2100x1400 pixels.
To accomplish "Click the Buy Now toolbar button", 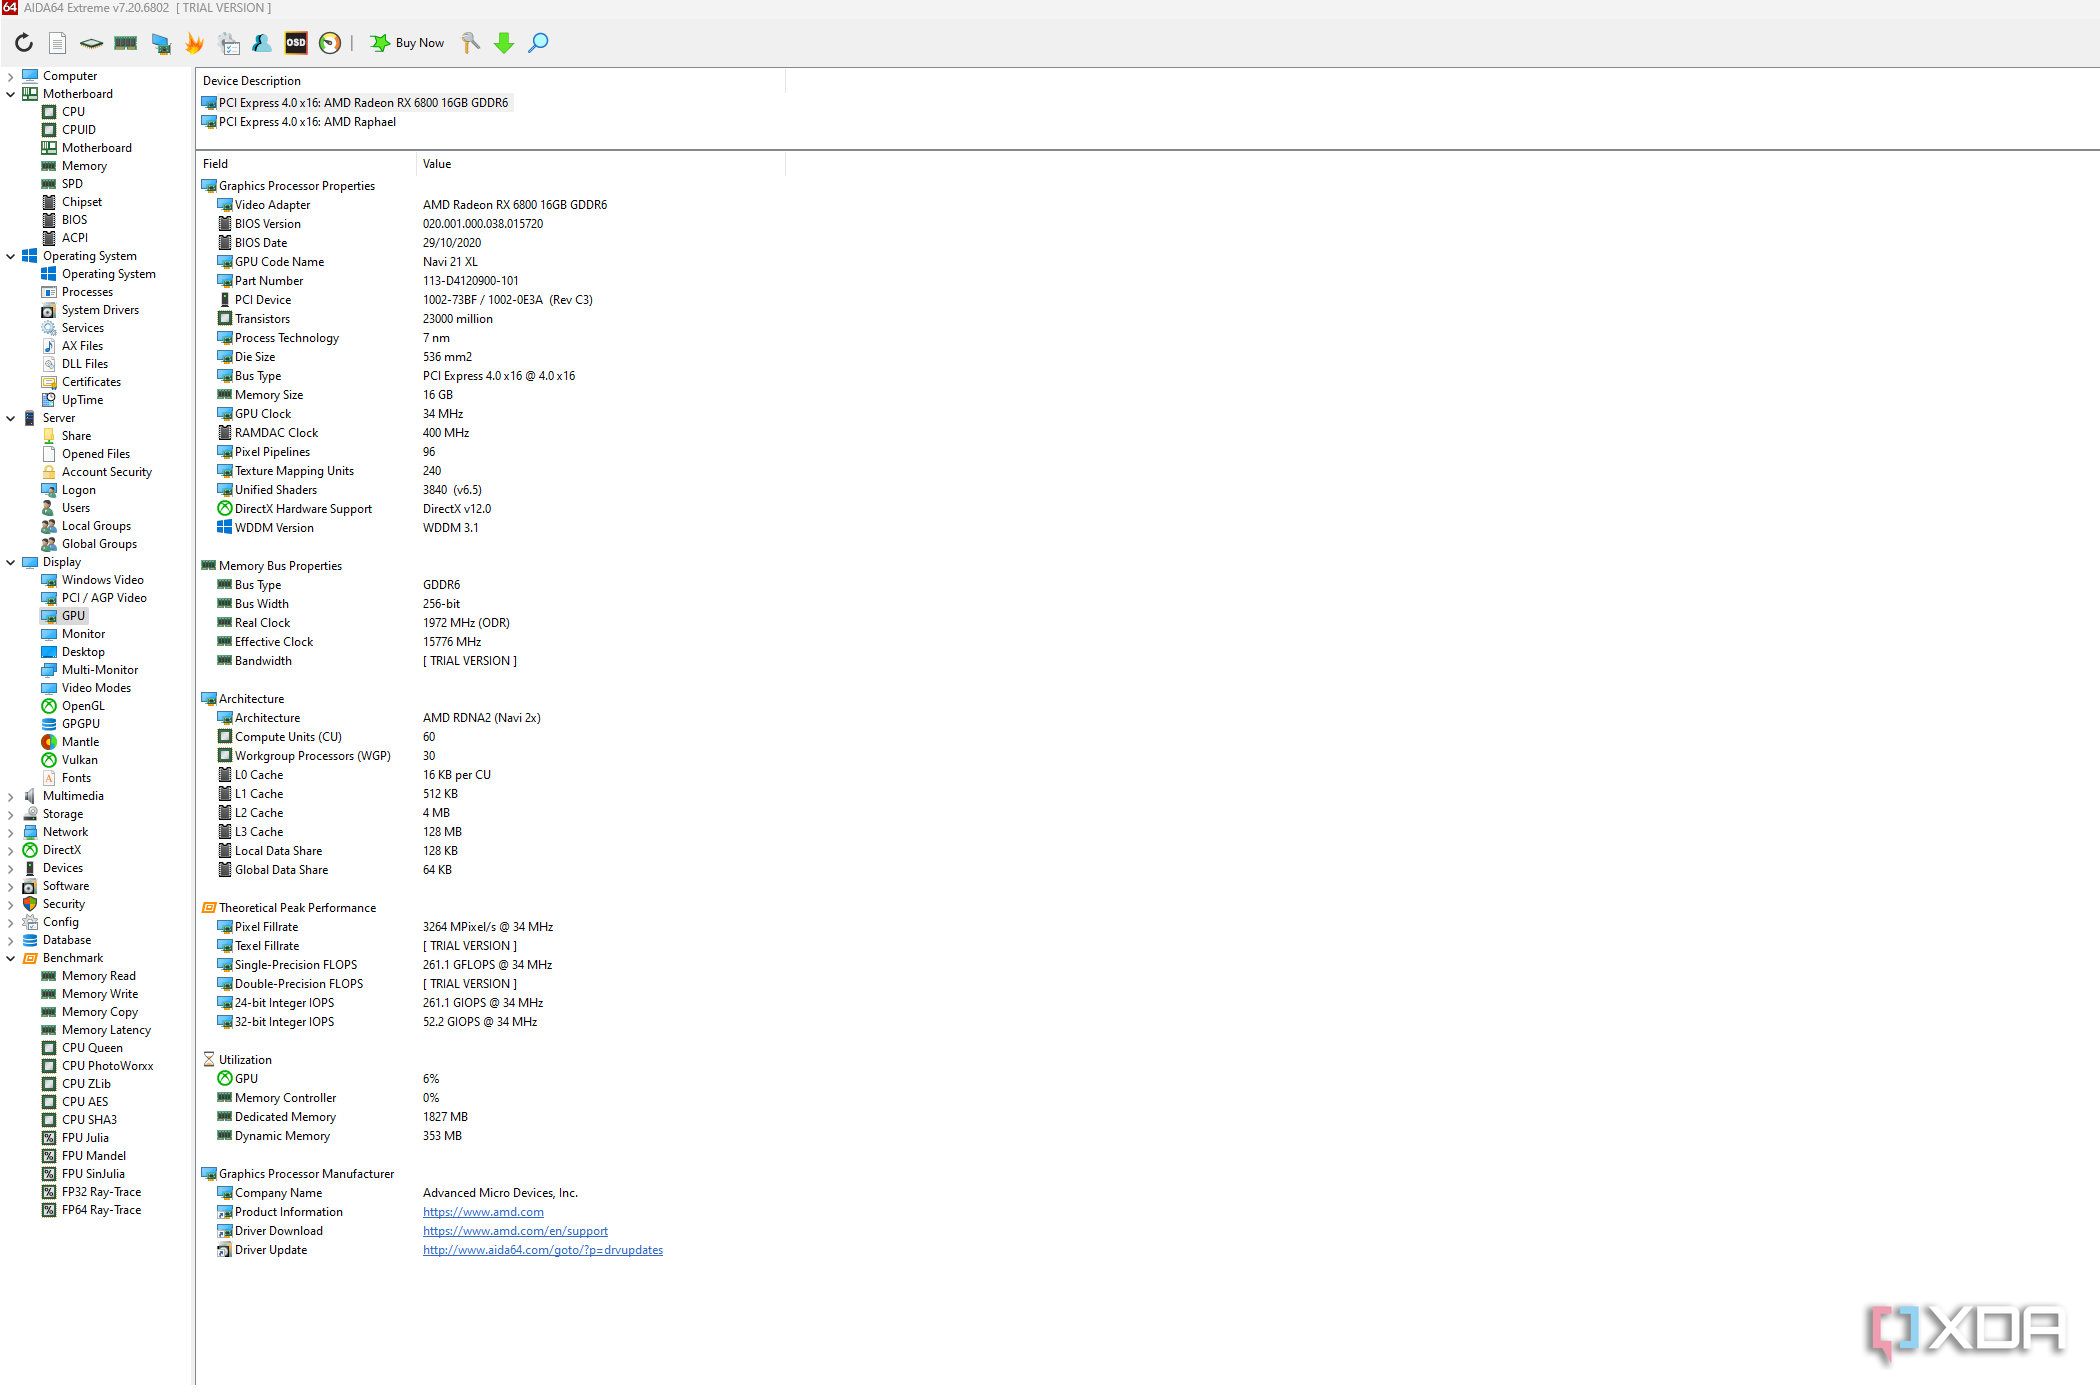I will (407, 43).
